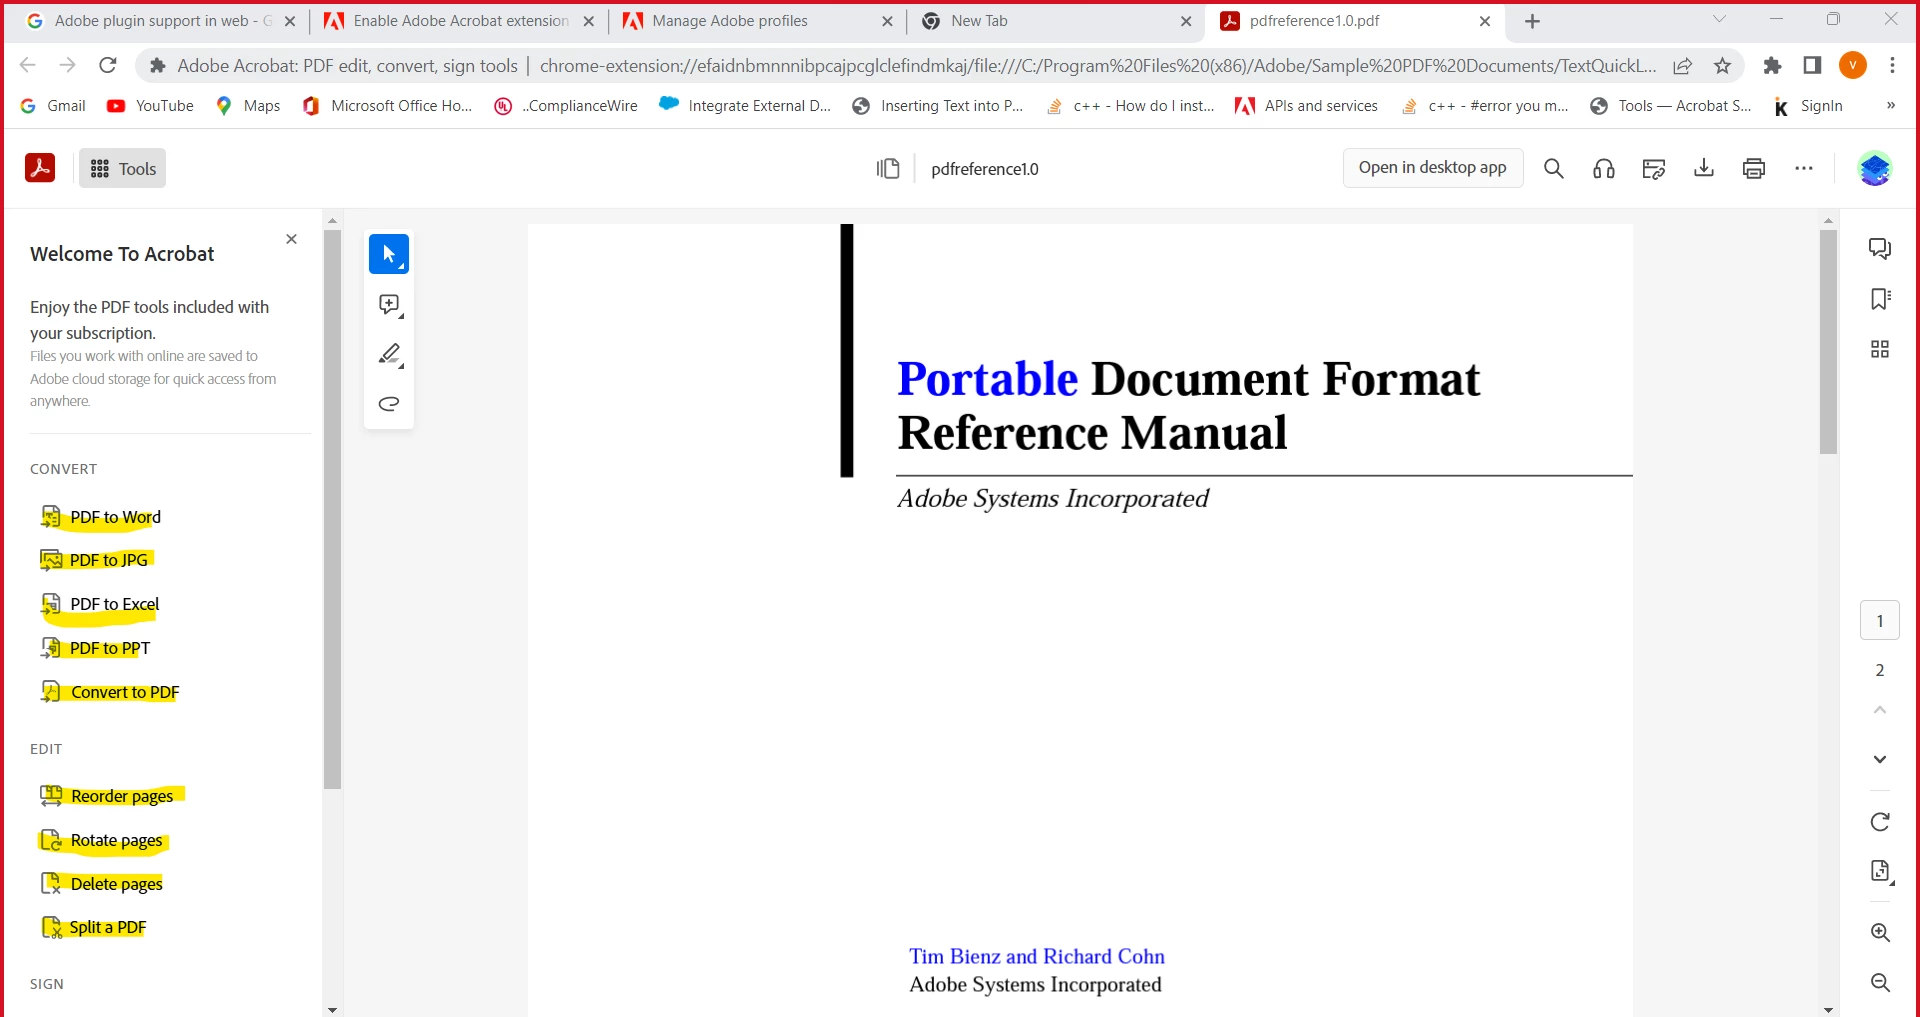Viewport: 1920px width, 1017px height.
Task: Click the Adobe profile avatar
Action: [1875, 169]
